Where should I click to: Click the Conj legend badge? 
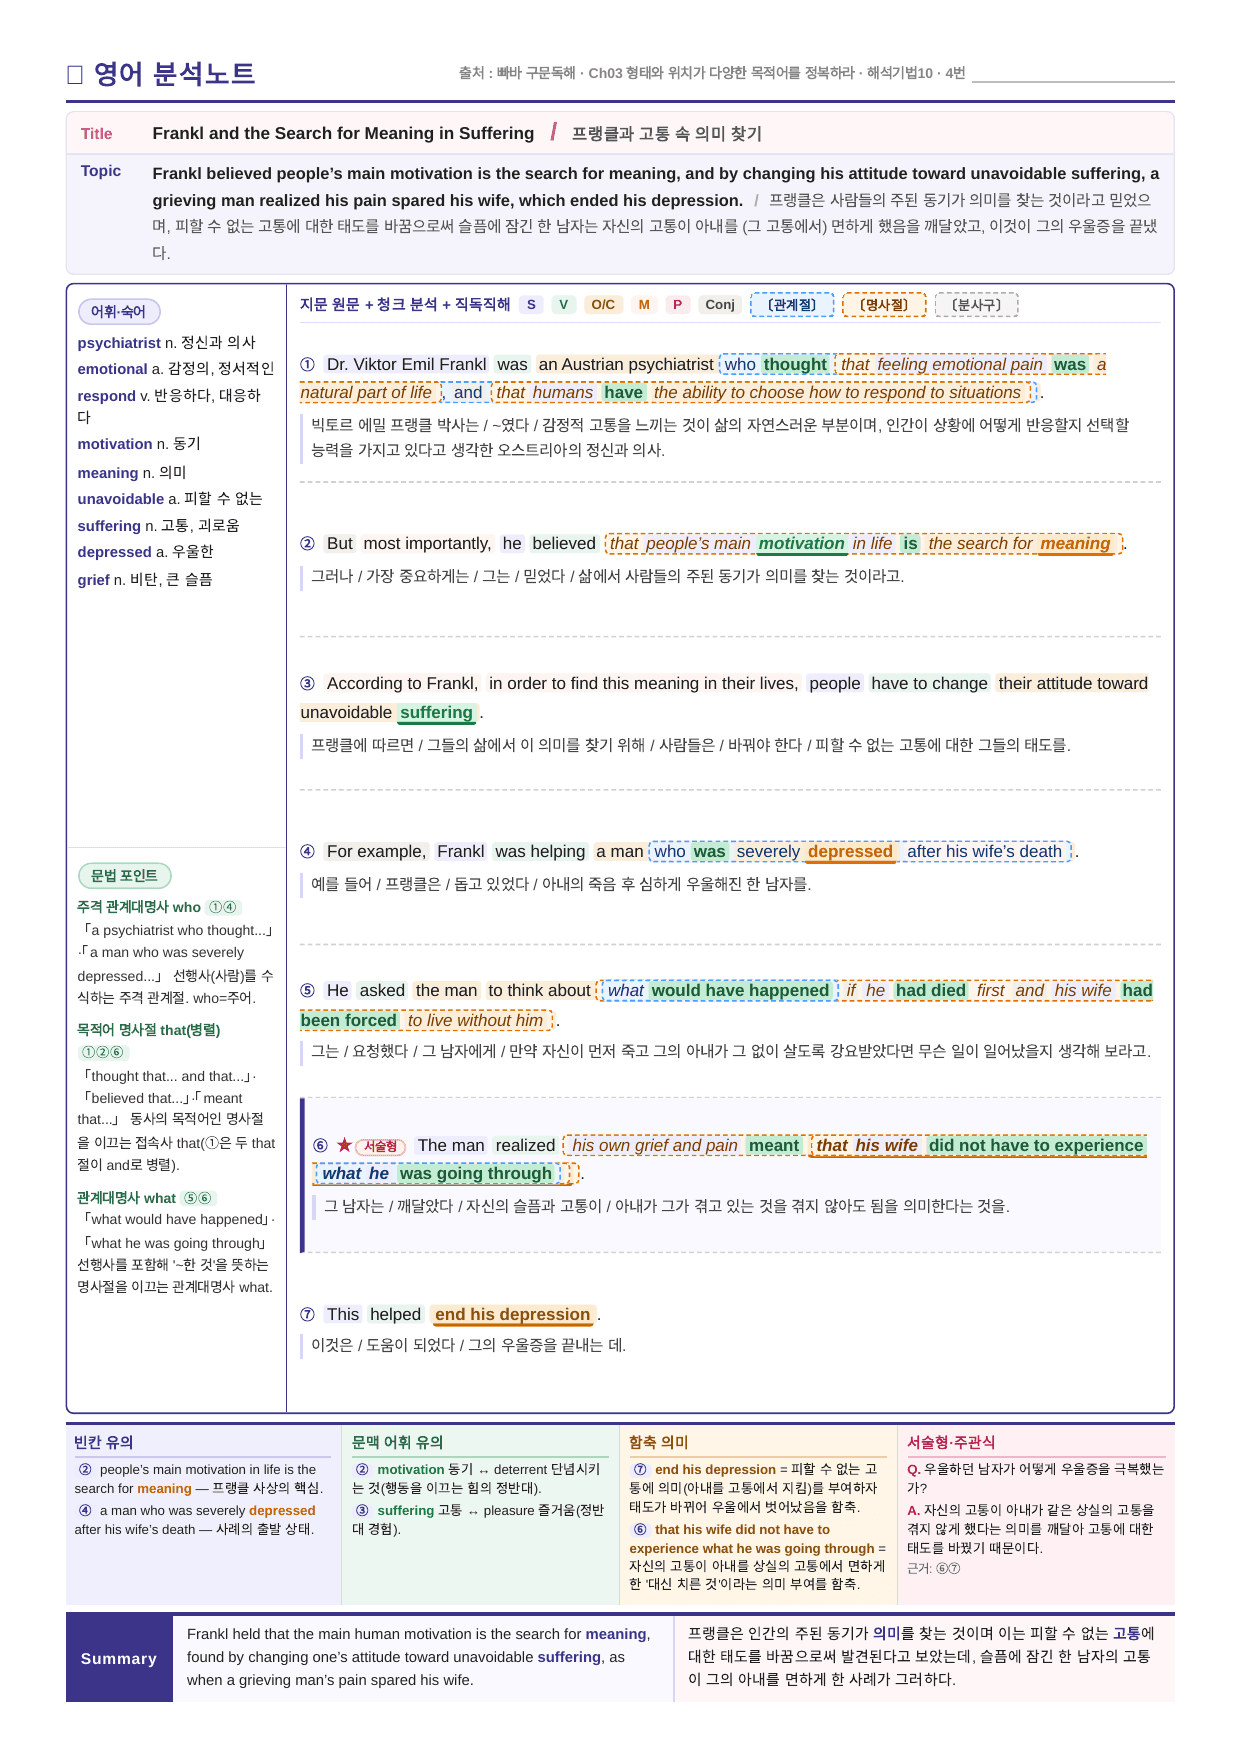pos(720,305)
